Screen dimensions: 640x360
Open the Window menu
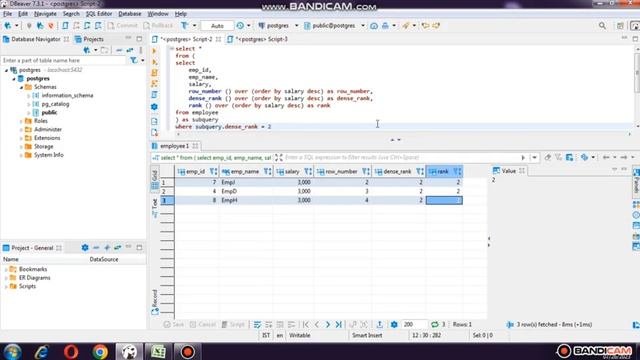tap(158, 14)
